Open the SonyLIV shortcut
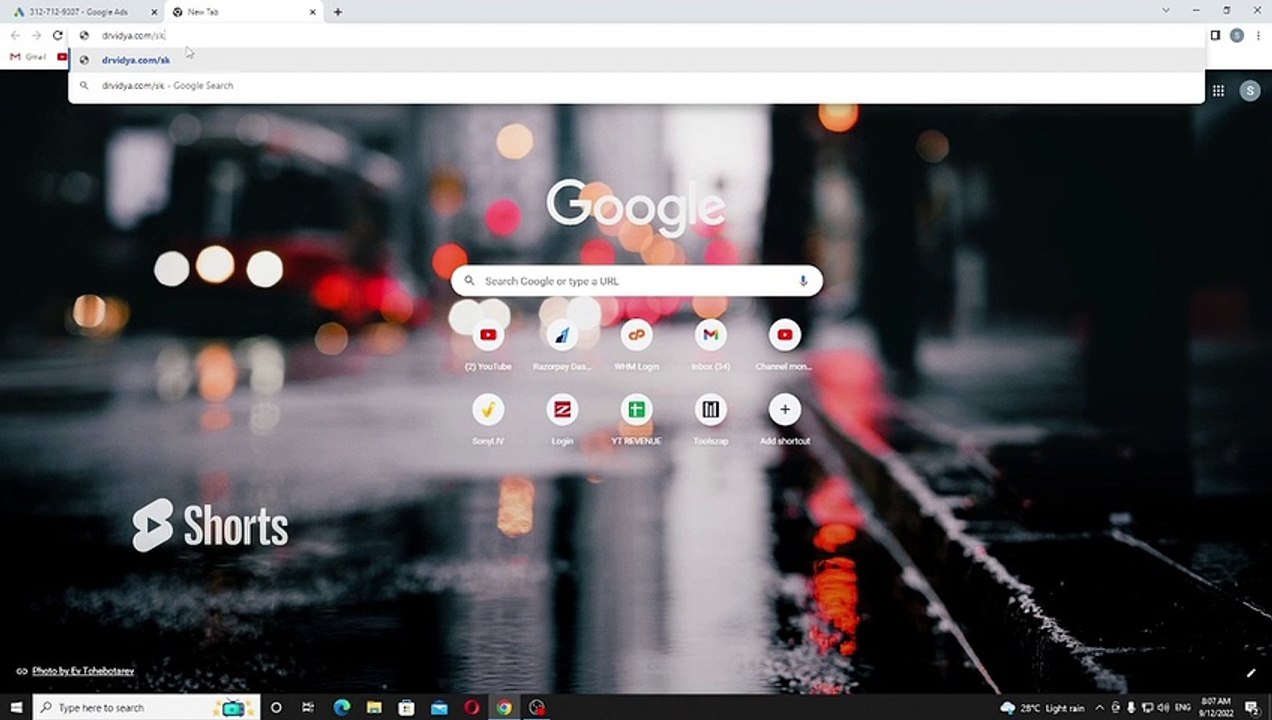The image size is (1272, 720). click(488, 420)
